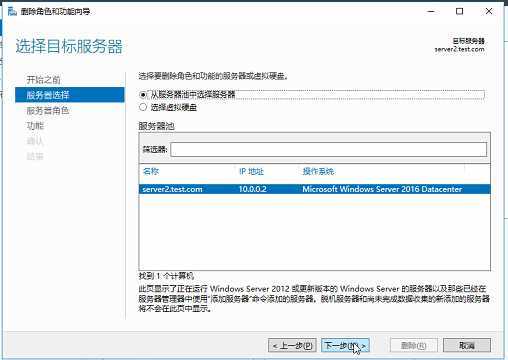This screenshot has width=508, height=360.
Task: Select server2.test.com row in server pool
Action: click(x=315, y=189)
